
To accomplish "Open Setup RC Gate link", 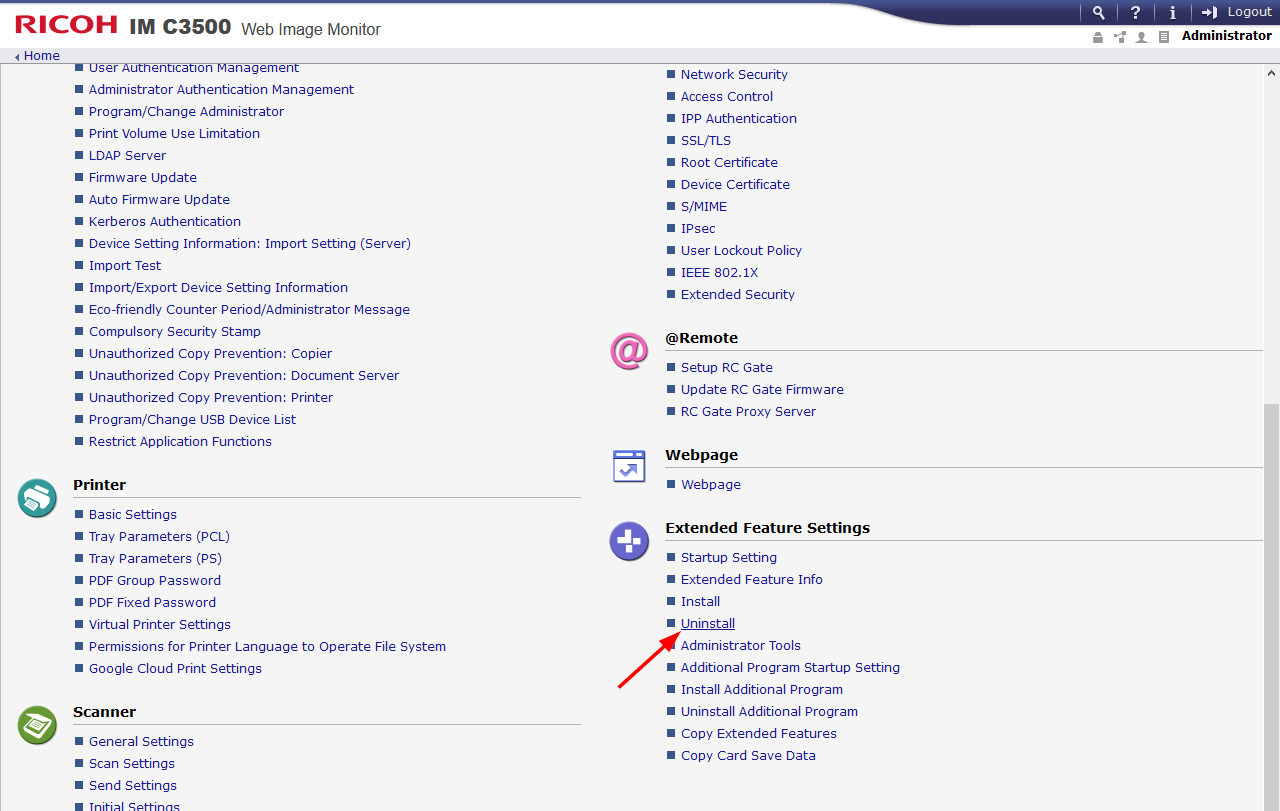I will [727, 368].
